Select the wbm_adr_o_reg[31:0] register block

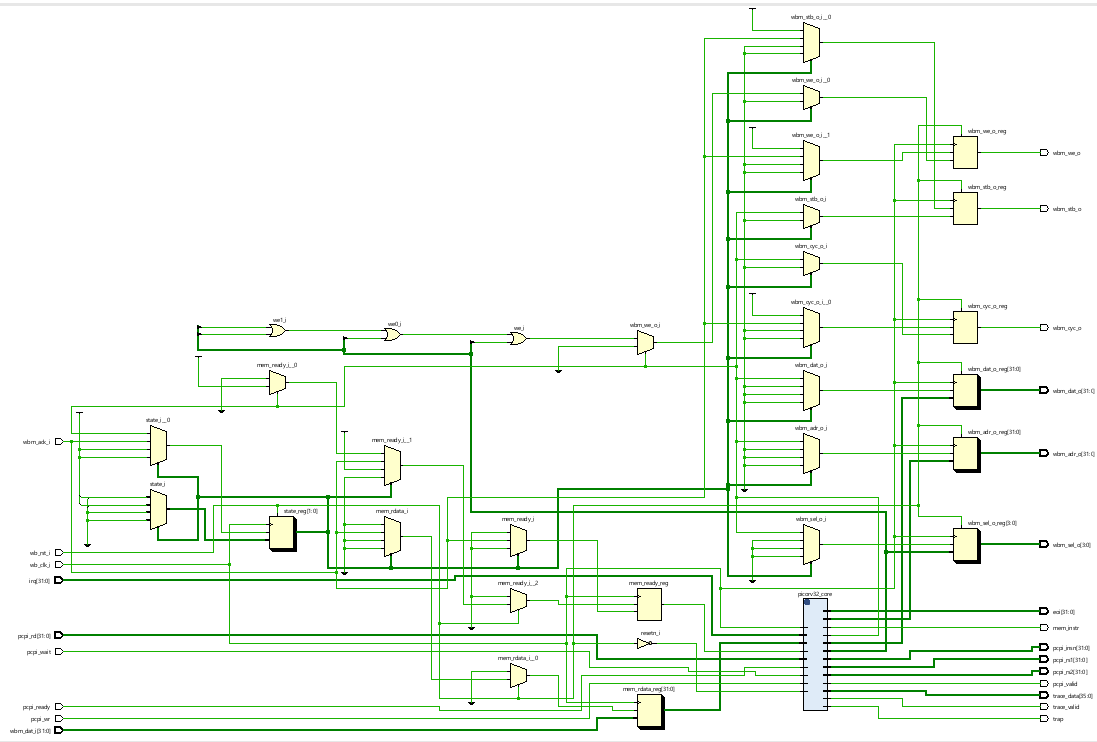967,455
